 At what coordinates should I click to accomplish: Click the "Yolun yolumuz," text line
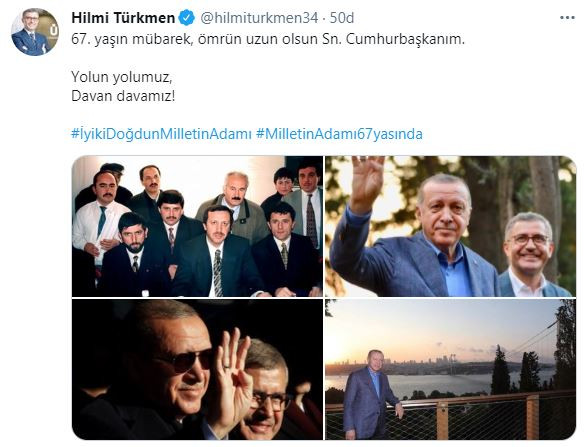coord(122,77)
